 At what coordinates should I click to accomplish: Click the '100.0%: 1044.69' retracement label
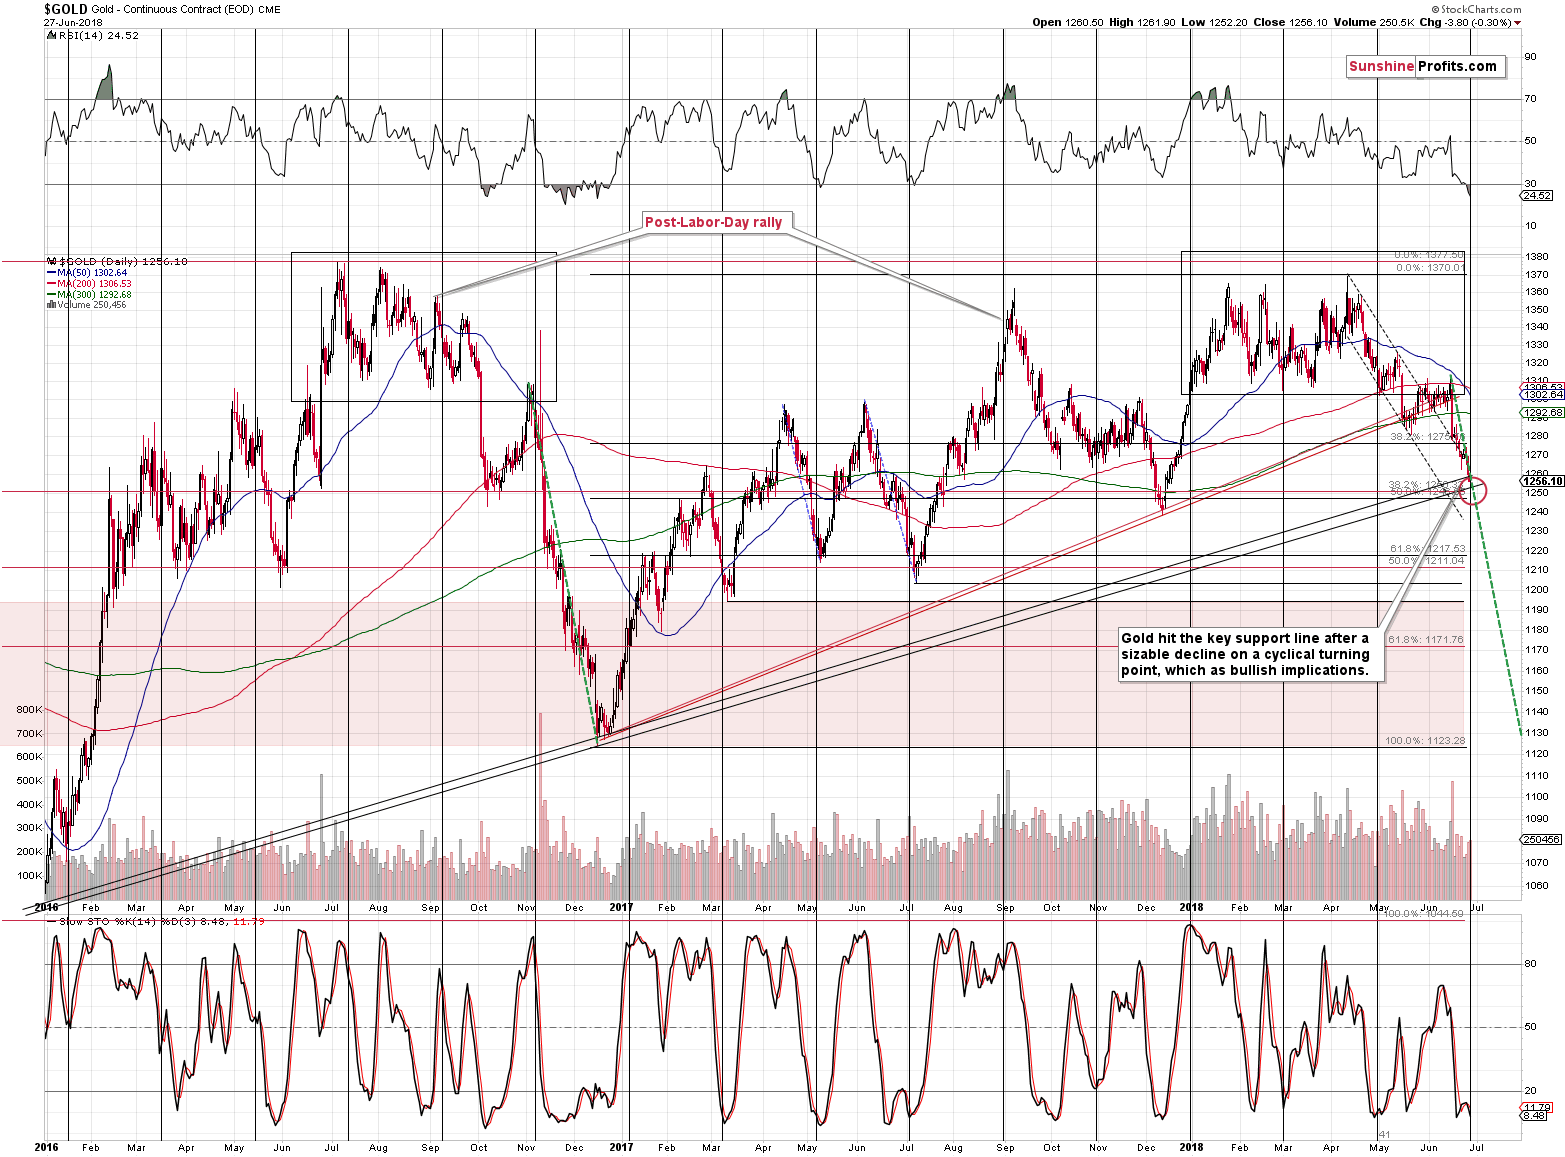tap(1423, 914)
